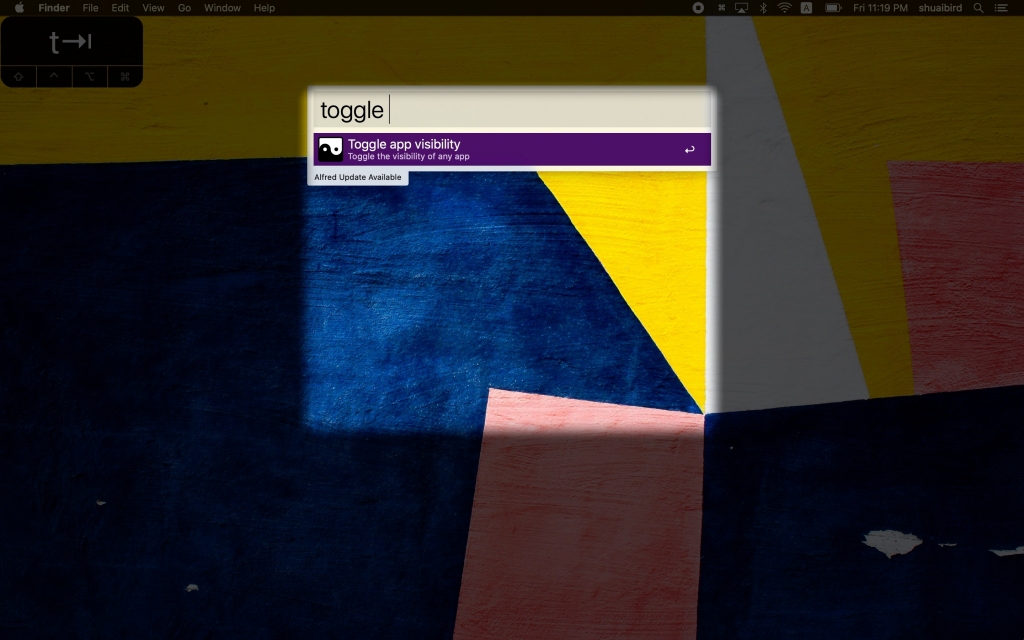Open the AirPlay display menu icon
This screenshot has height=640, width=1024.
(741, 8)
